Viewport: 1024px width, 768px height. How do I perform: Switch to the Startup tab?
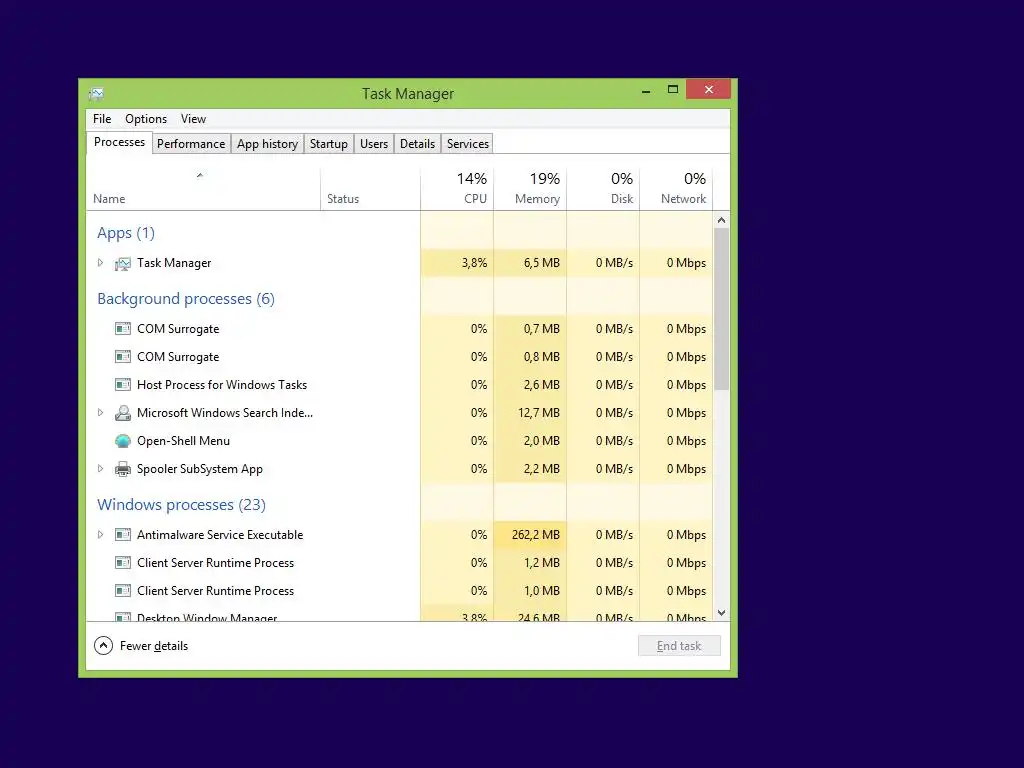(x=328, y=144)
